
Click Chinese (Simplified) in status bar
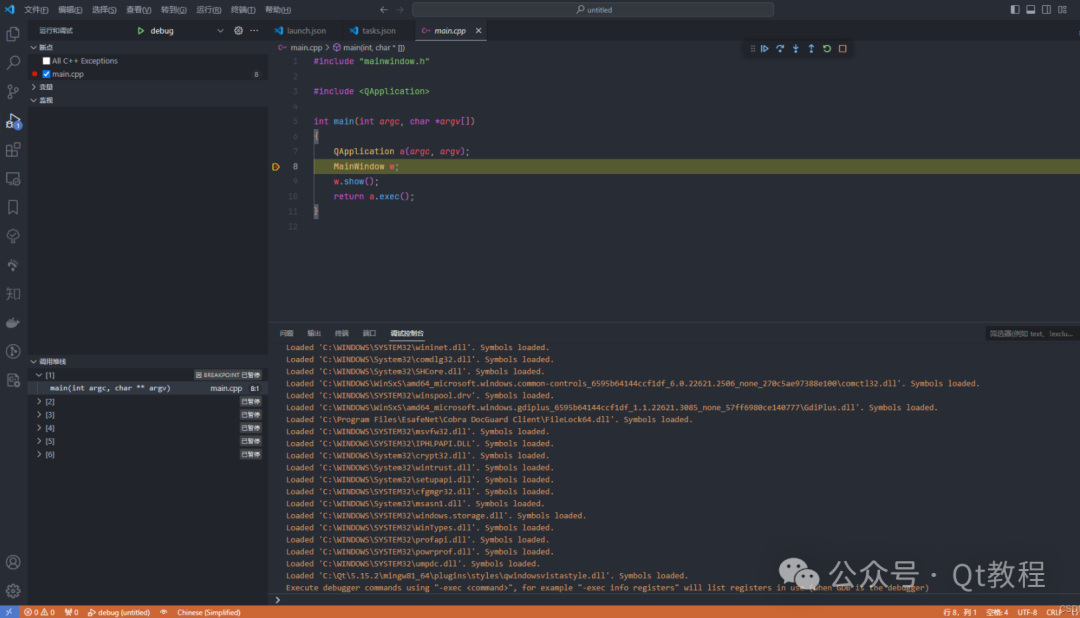pos(209,612)
